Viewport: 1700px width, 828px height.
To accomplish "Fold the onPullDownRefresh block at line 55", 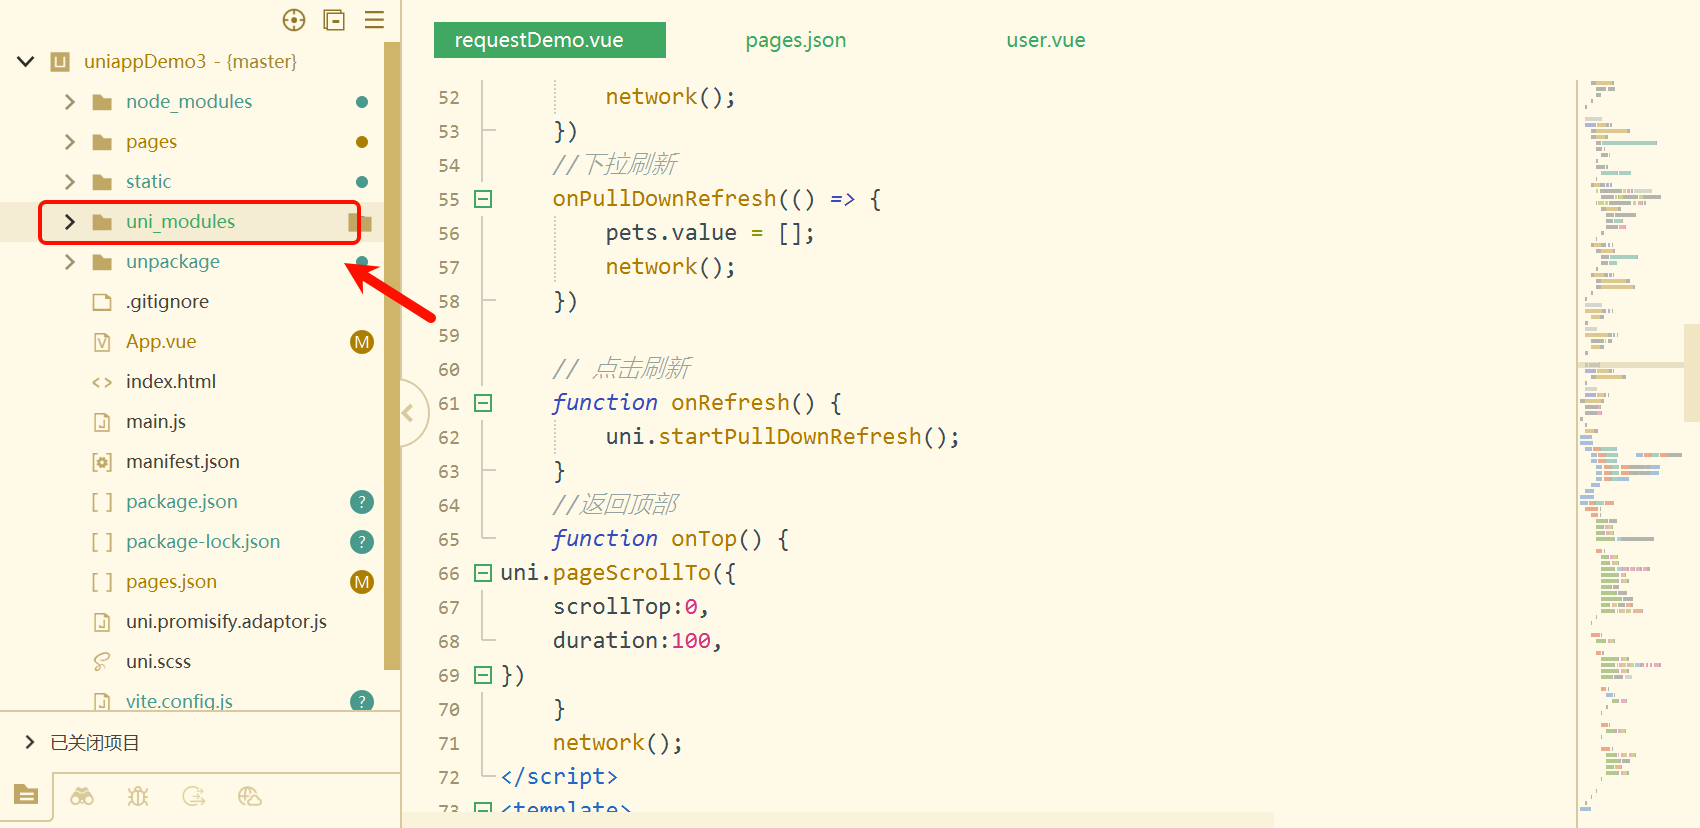I will tap(483, 199).
